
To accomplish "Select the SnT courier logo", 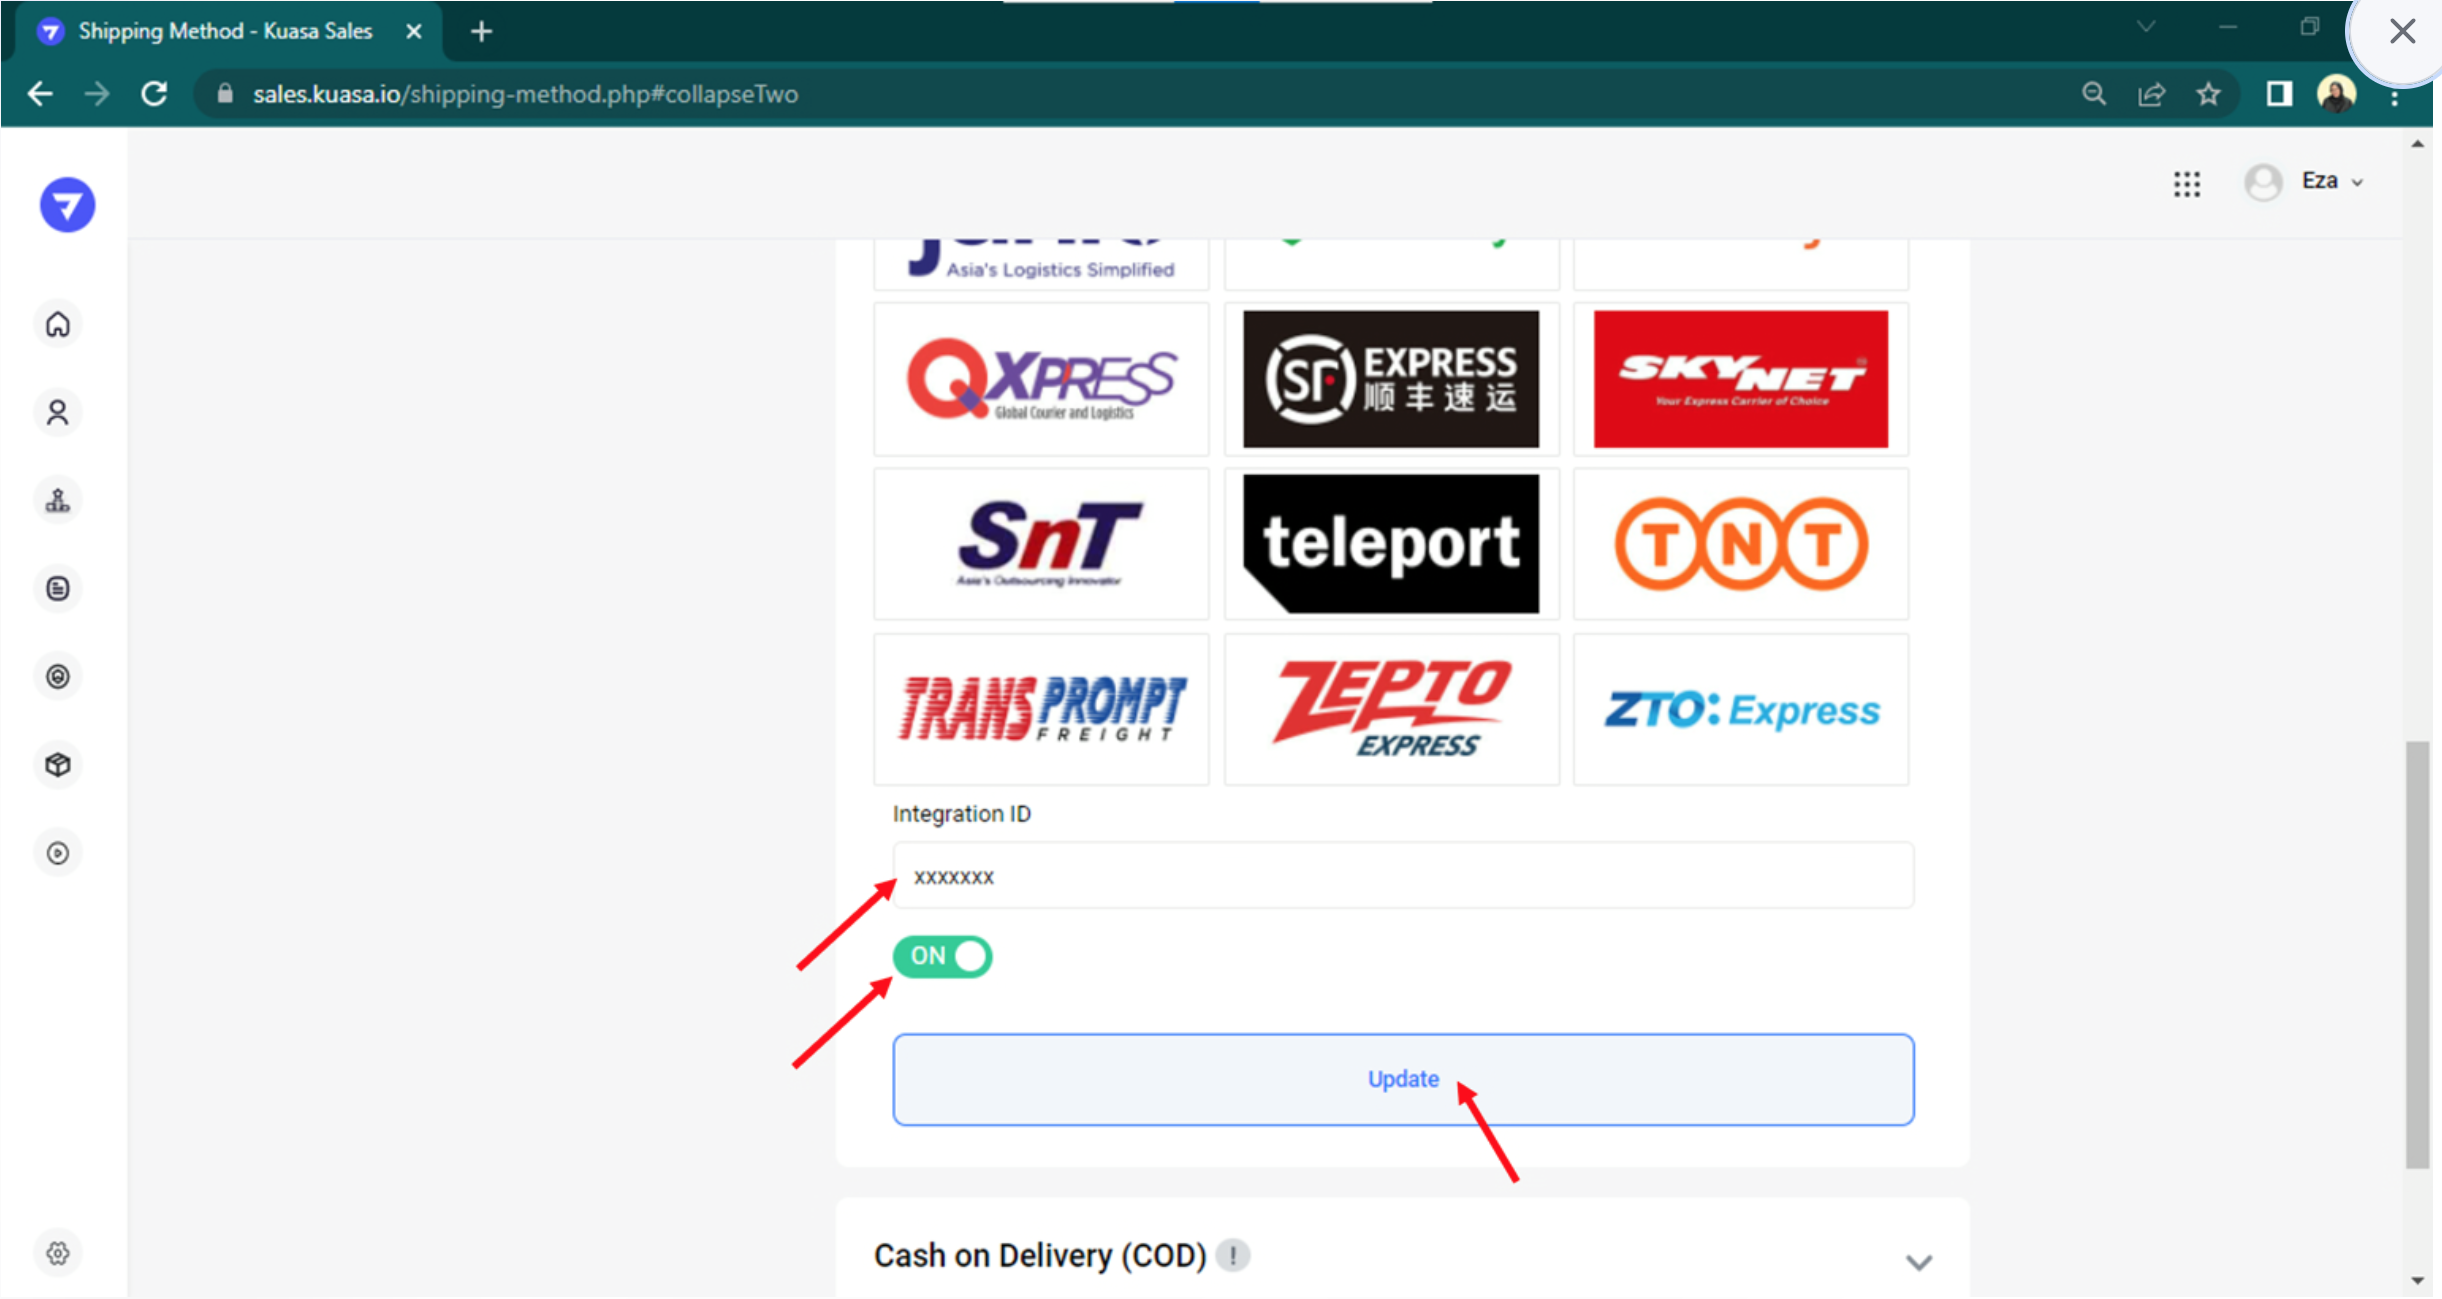I will pos(1041,544).
